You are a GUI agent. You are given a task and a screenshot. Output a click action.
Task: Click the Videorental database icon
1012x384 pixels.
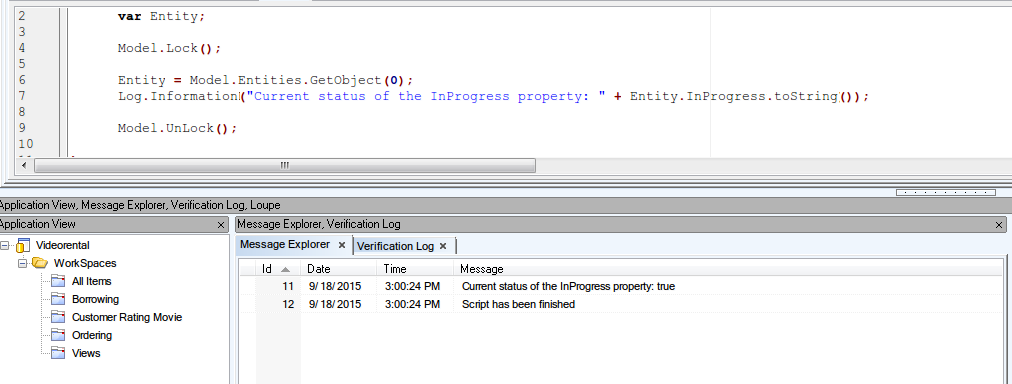(23, 245)
